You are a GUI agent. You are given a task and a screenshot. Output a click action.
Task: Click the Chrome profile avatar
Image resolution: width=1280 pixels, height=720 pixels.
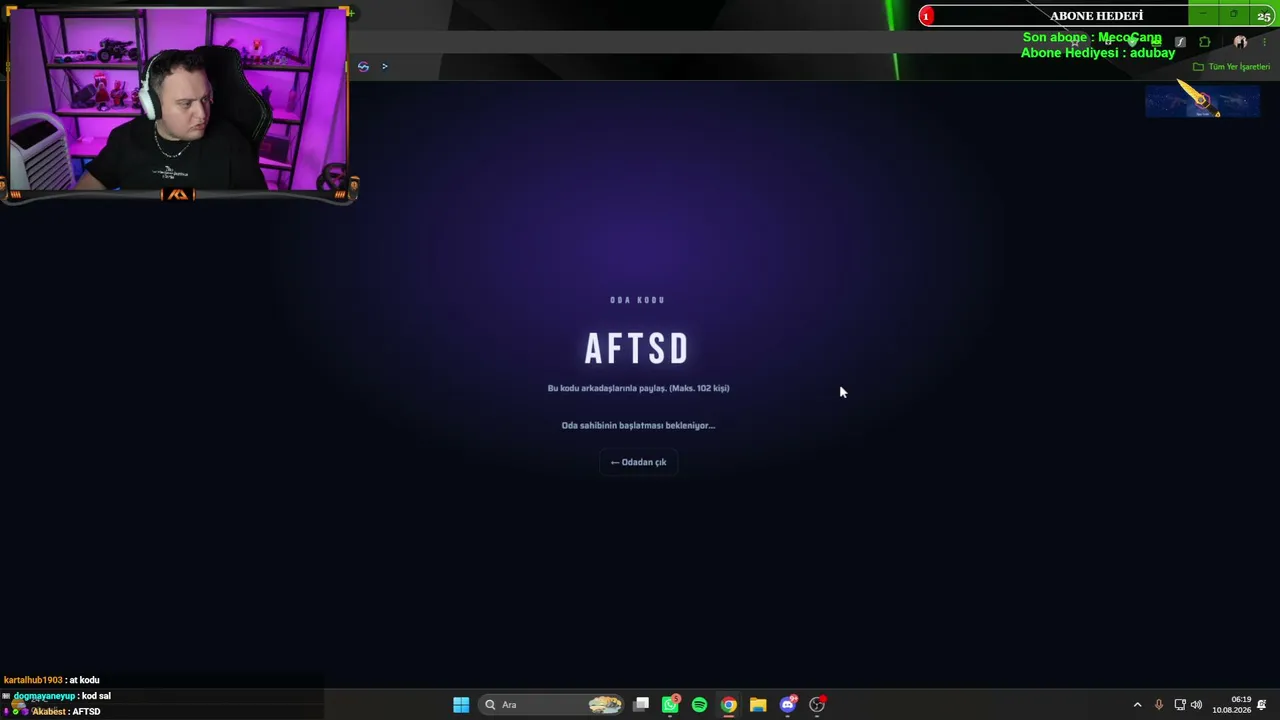click(x=1240, y=42)
